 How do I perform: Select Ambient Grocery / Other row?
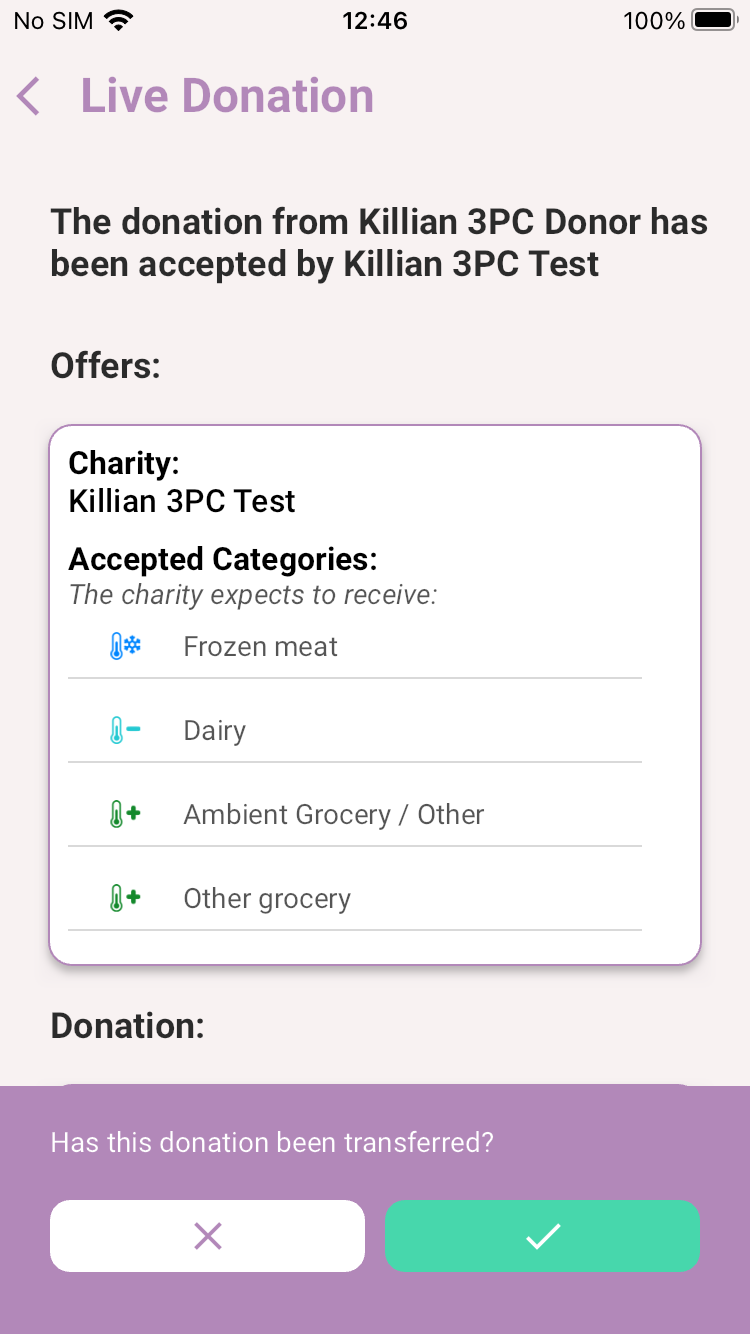point(355,815)
